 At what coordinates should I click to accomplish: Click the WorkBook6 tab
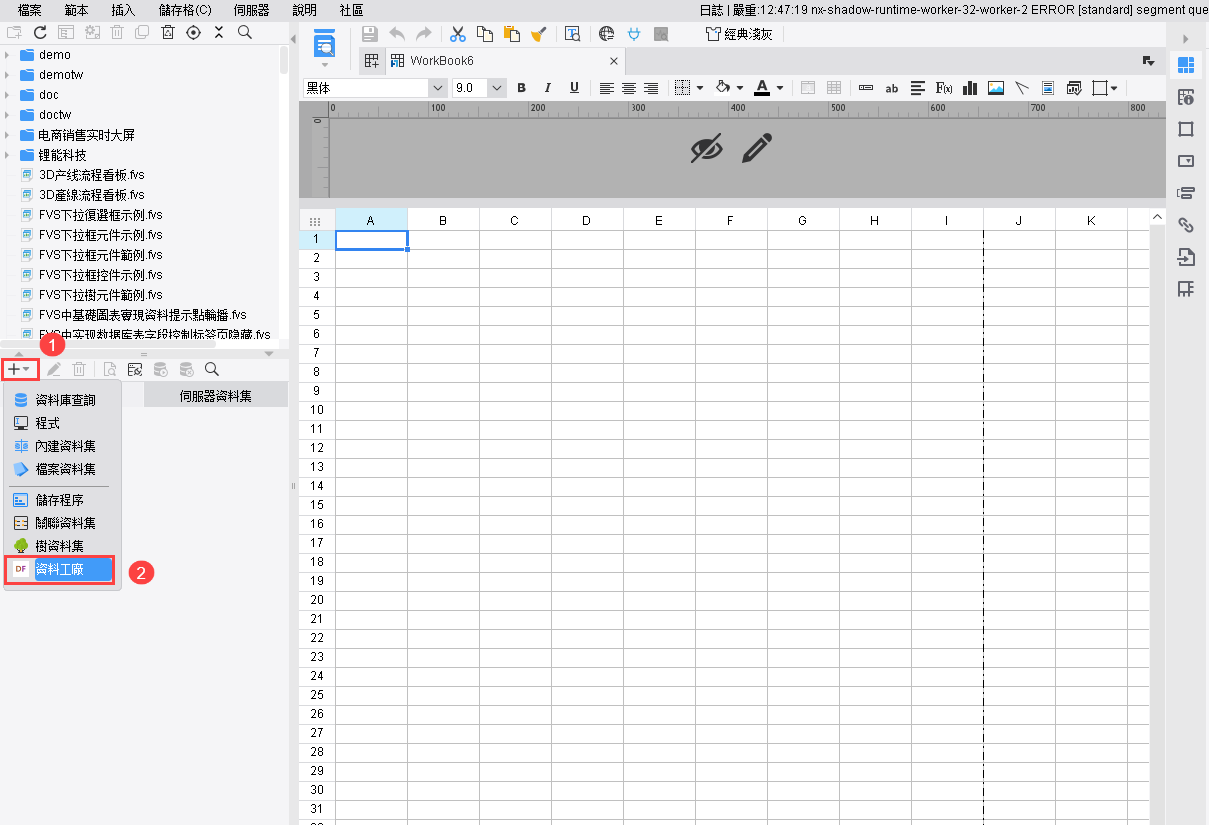(x=441, y=61)
